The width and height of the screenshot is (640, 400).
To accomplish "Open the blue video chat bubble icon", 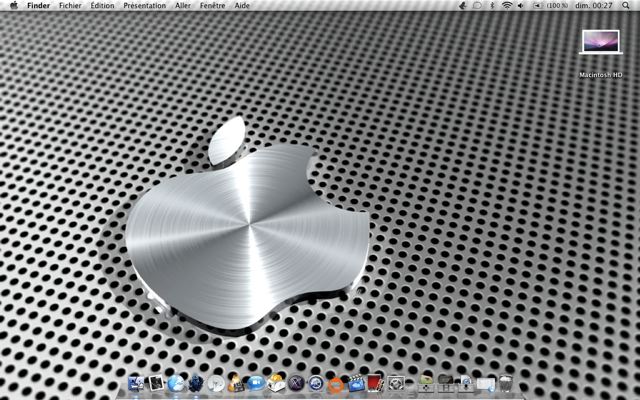I will (x=256, y=384).
